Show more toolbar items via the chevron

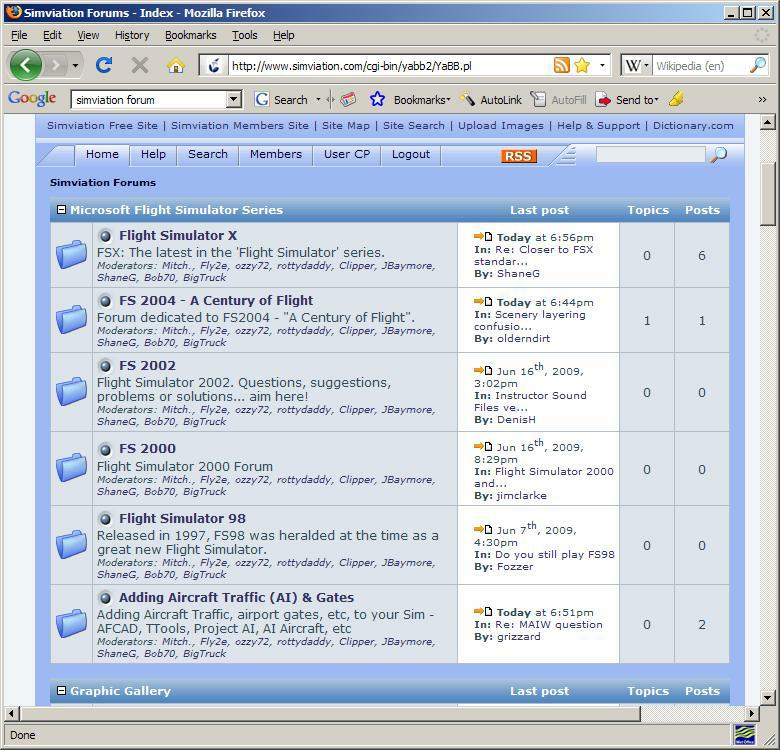point(762,99)
